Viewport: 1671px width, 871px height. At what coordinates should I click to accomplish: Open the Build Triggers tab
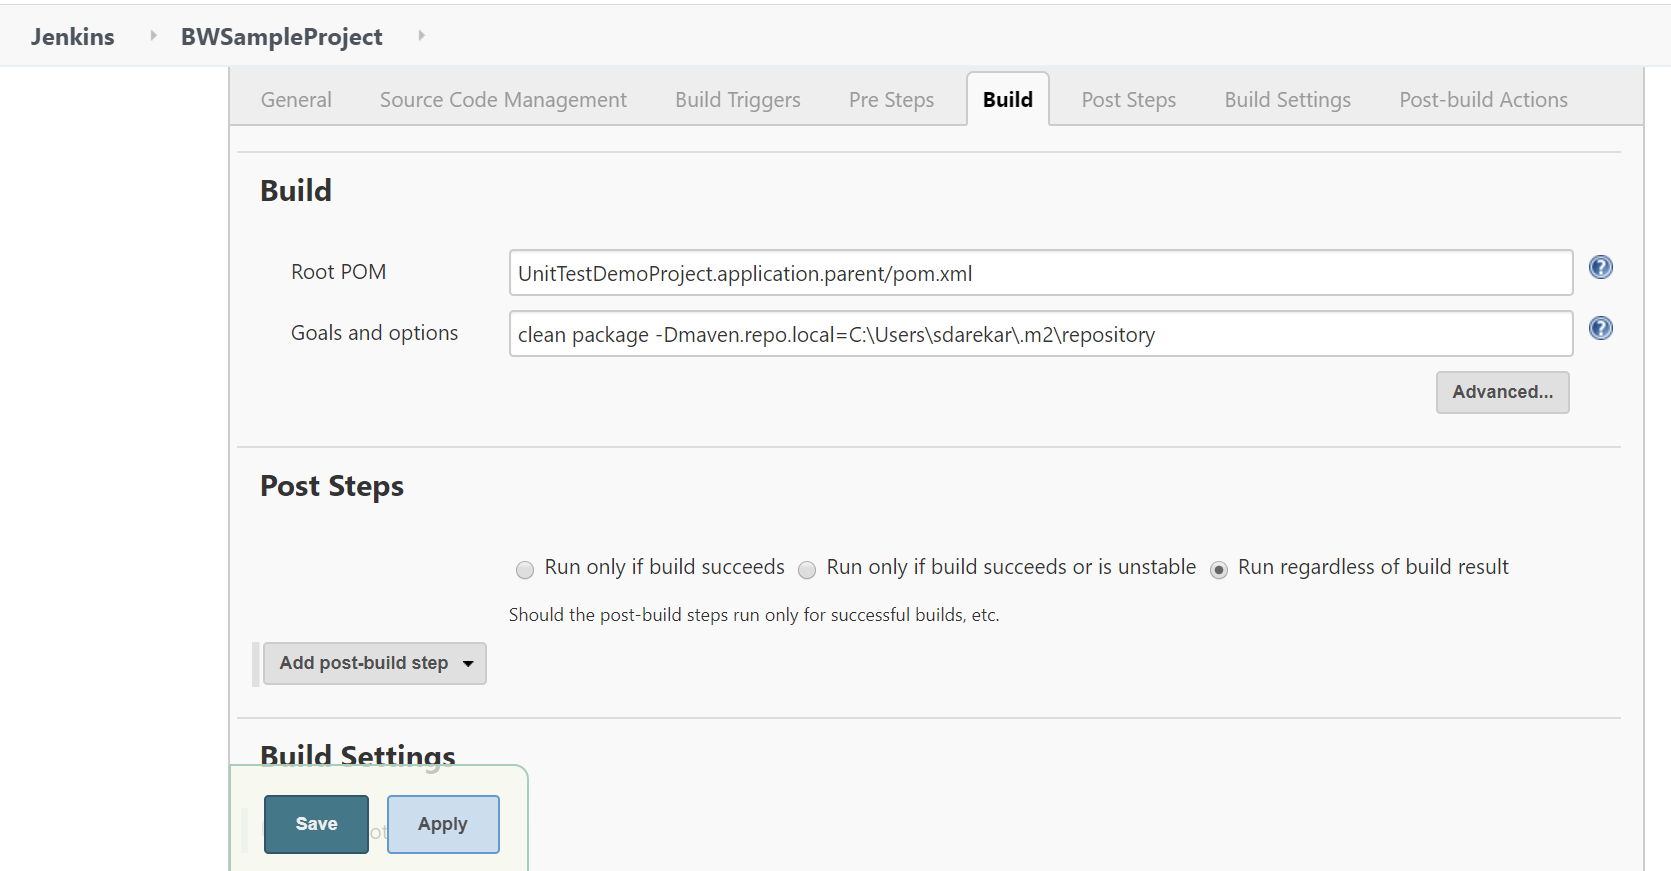[x=737, y=100]
